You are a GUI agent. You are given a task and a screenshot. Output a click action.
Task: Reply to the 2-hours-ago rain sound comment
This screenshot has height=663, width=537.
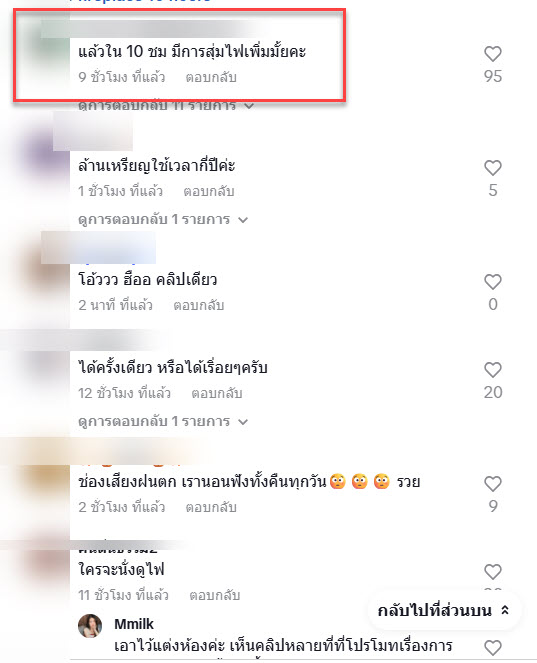(x=211, y=507)
